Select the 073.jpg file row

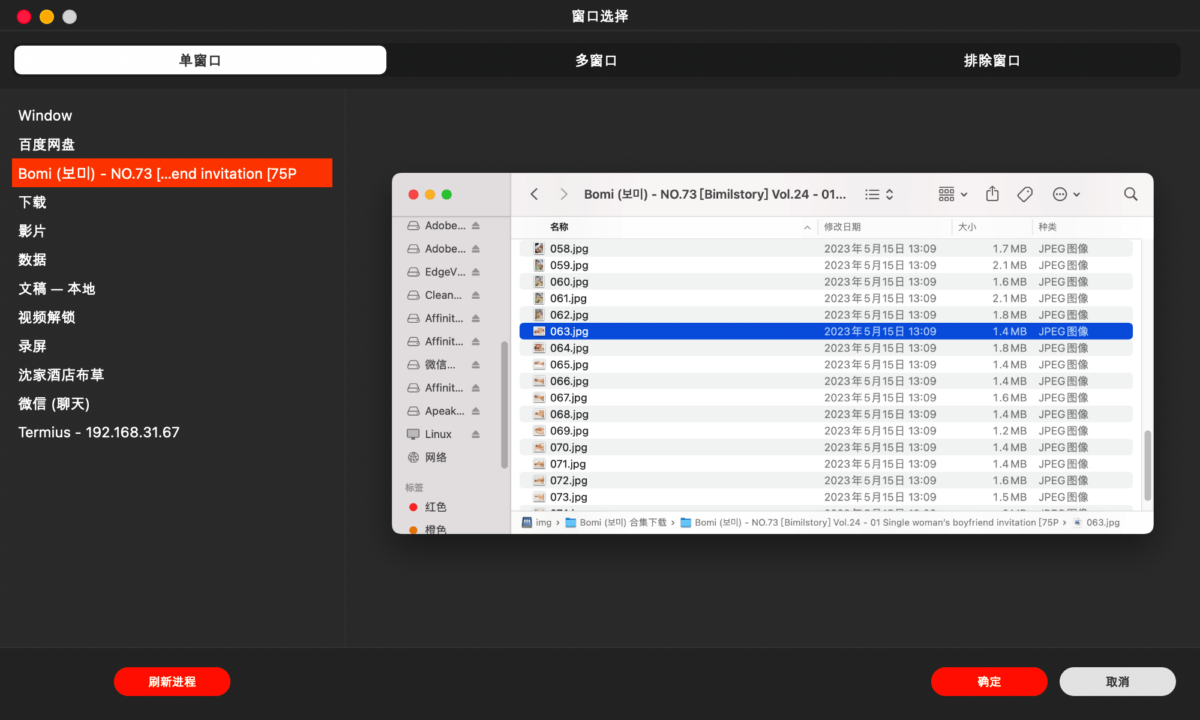[826, 497]
